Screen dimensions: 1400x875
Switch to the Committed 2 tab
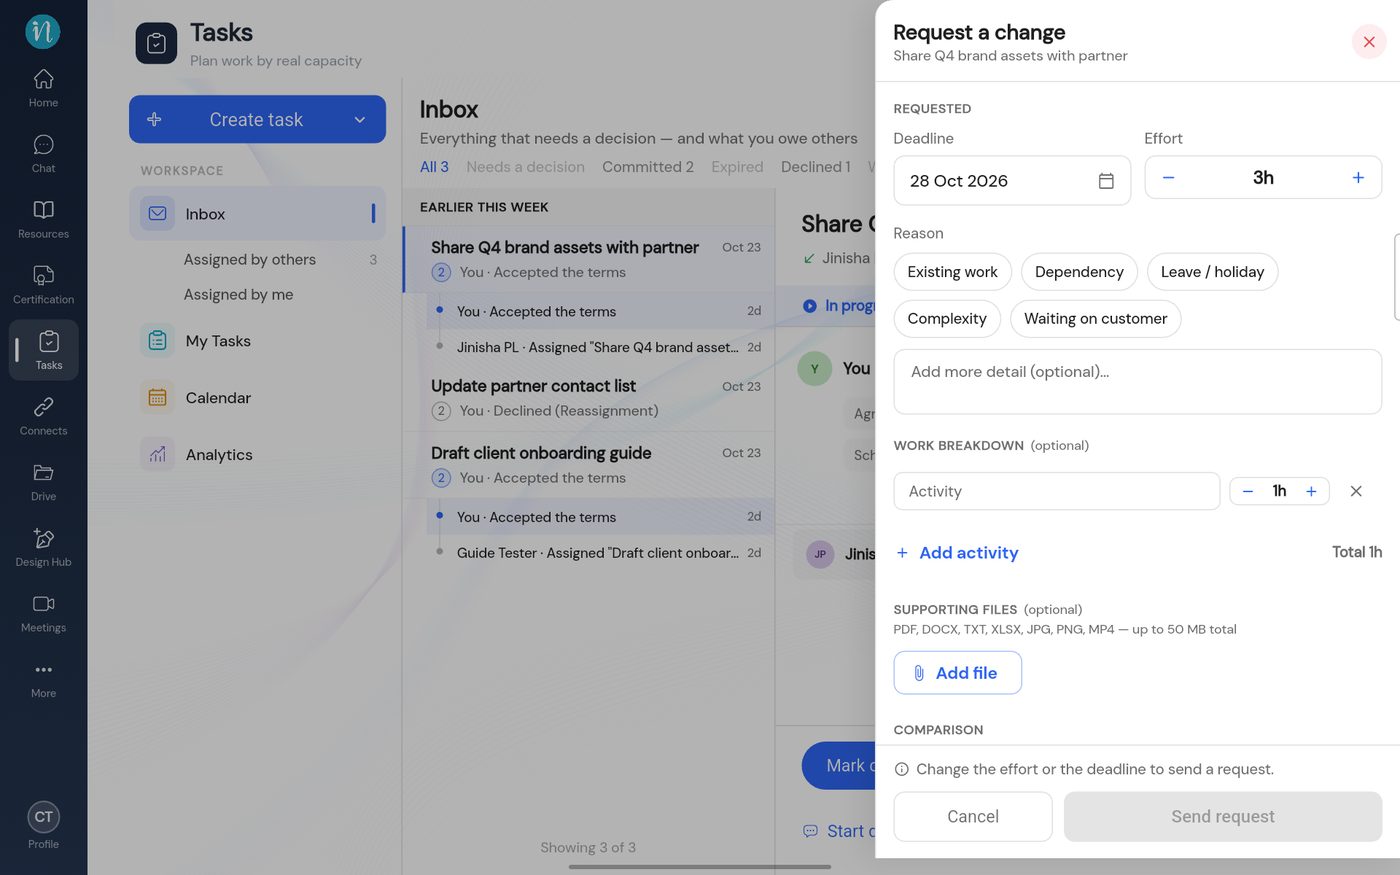pyautogui.click(x=648, y=167)
